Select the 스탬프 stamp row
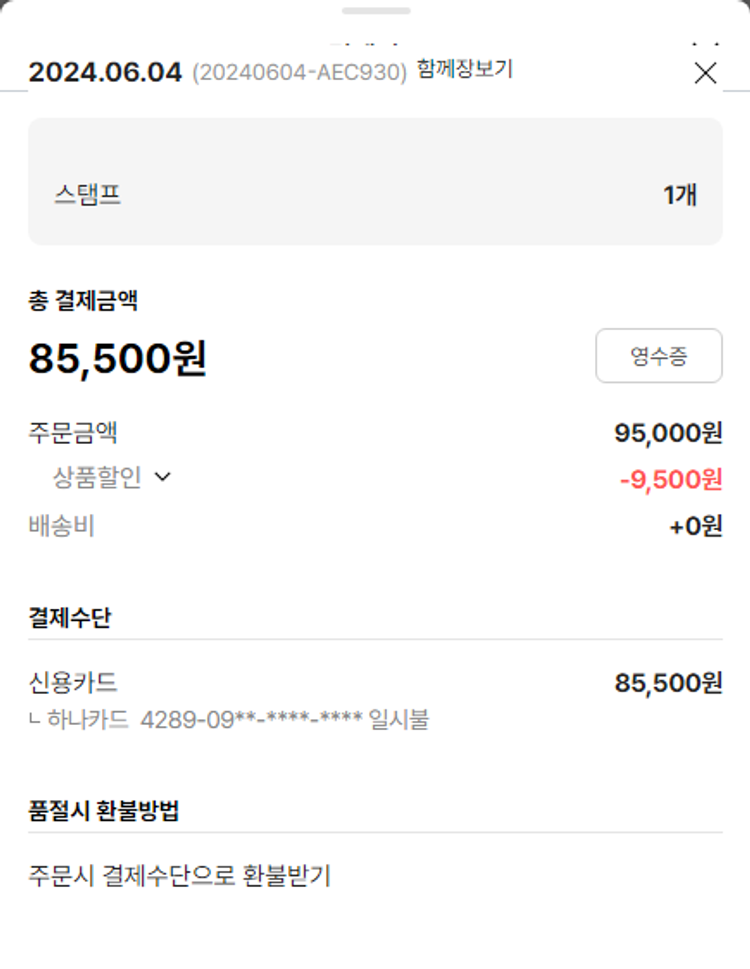Screen dimensions: 750x969 tap(375, 194)
